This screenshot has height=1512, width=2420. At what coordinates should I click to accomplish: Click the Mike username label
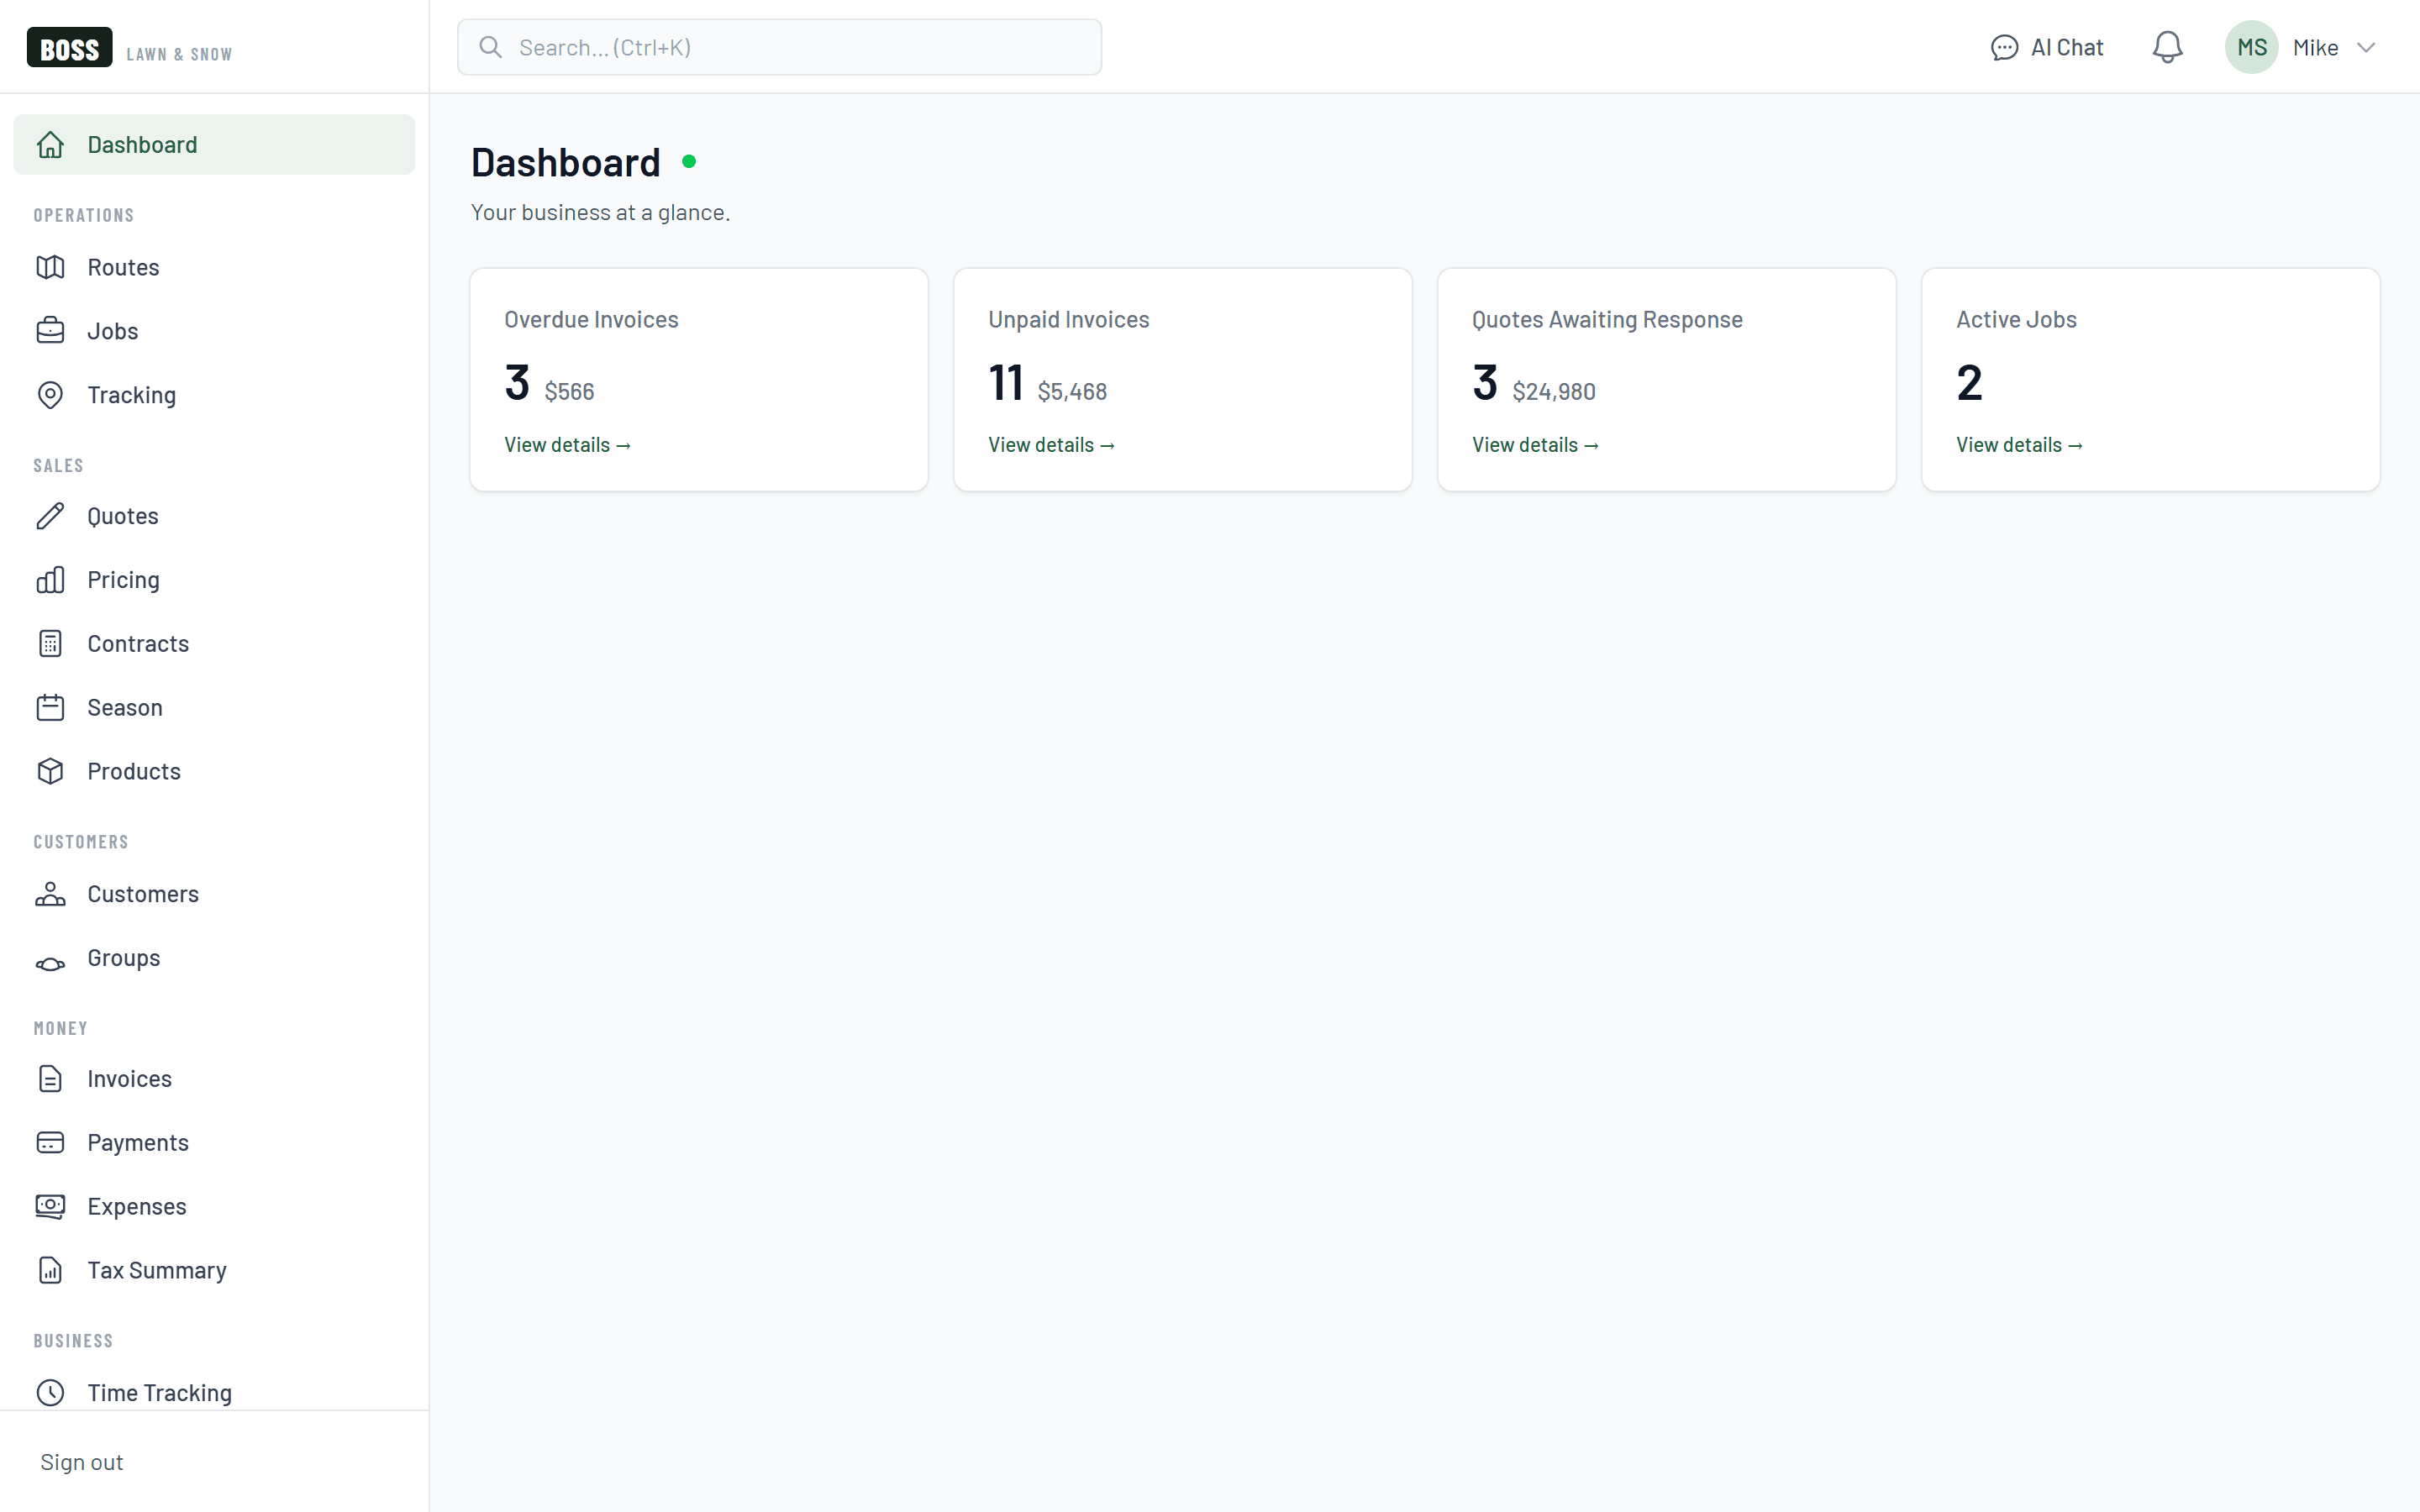[x=2315, y=48]
